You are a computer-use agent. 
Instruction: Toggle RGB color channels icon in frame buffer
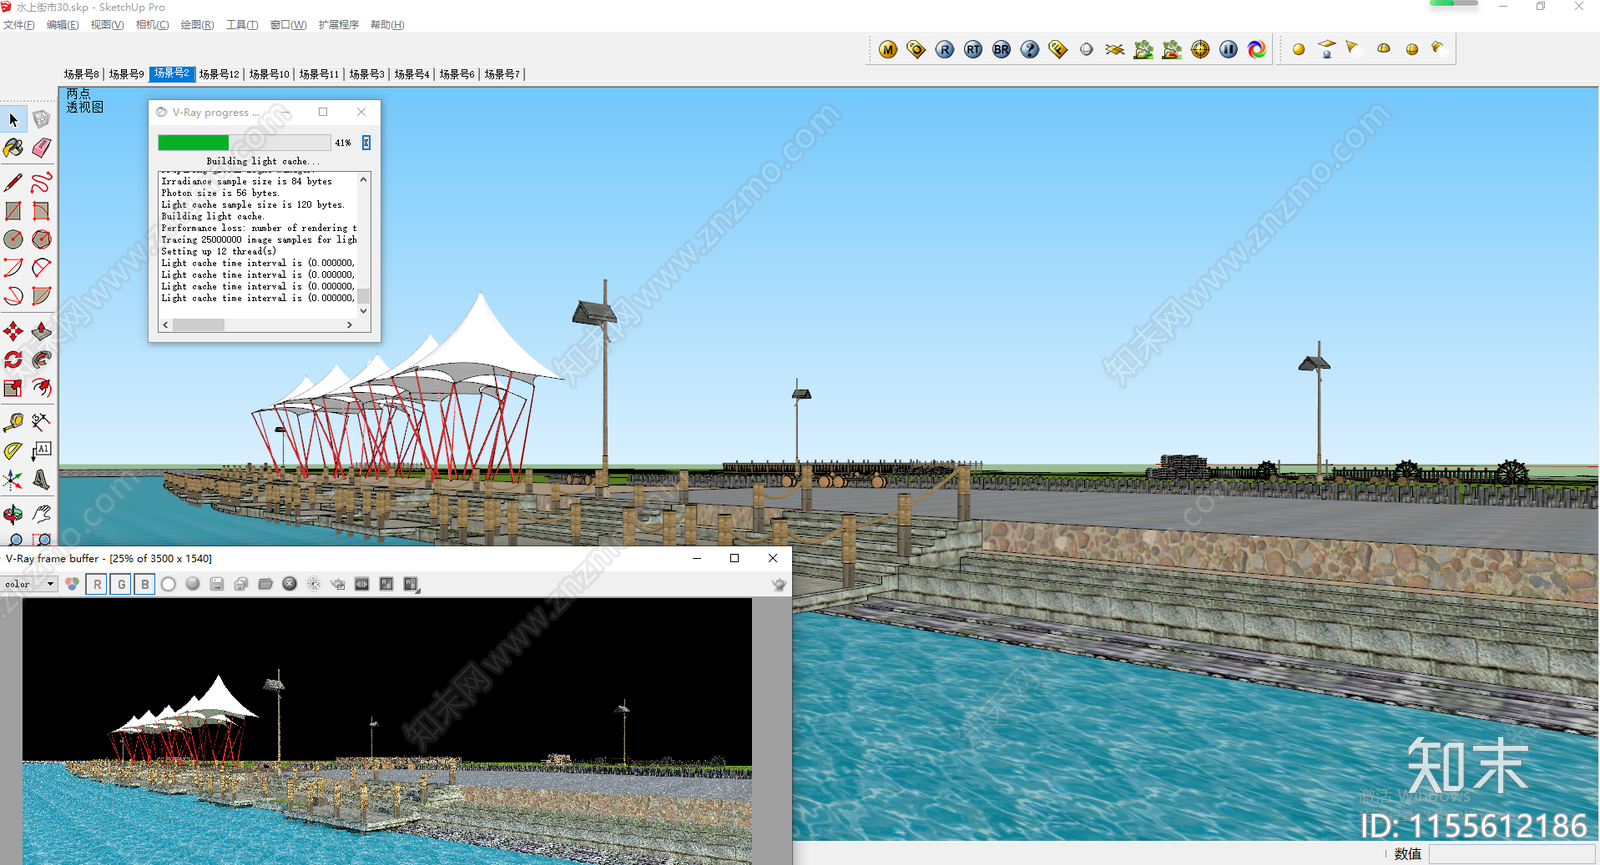point(72,584)
